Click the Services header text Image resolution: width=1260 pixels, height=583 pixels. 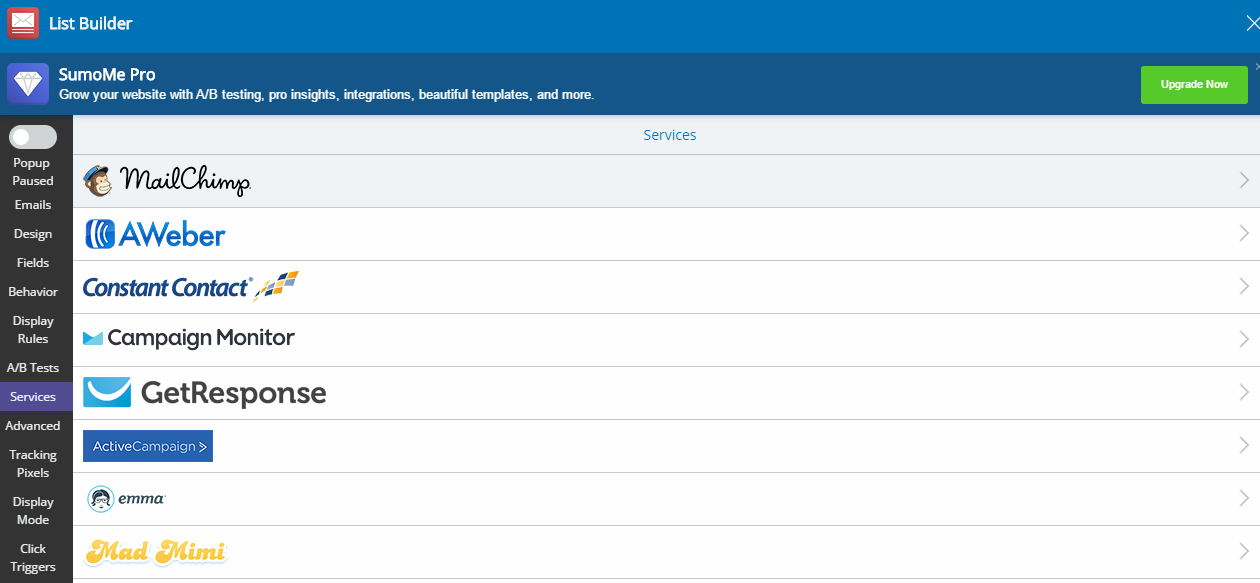point(670,135)
